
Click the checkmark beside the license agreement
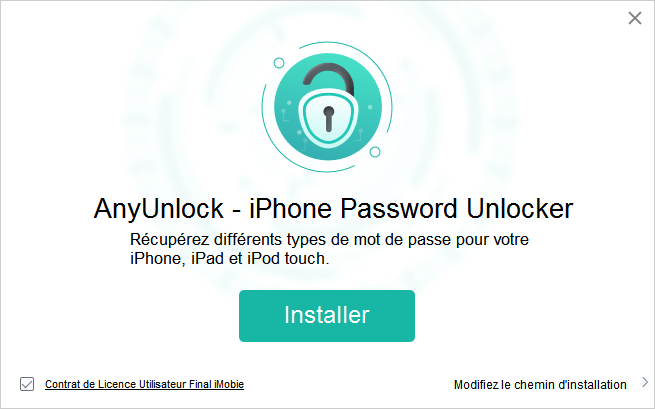[x=27, y=384]
